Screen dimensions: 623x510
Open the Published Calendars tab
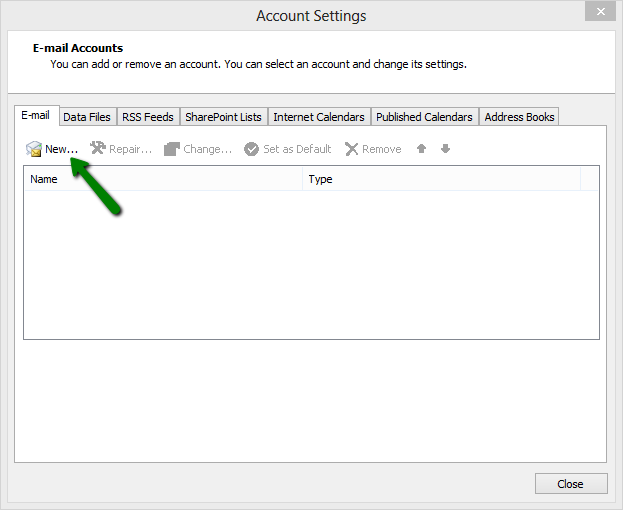click(425, 117)
